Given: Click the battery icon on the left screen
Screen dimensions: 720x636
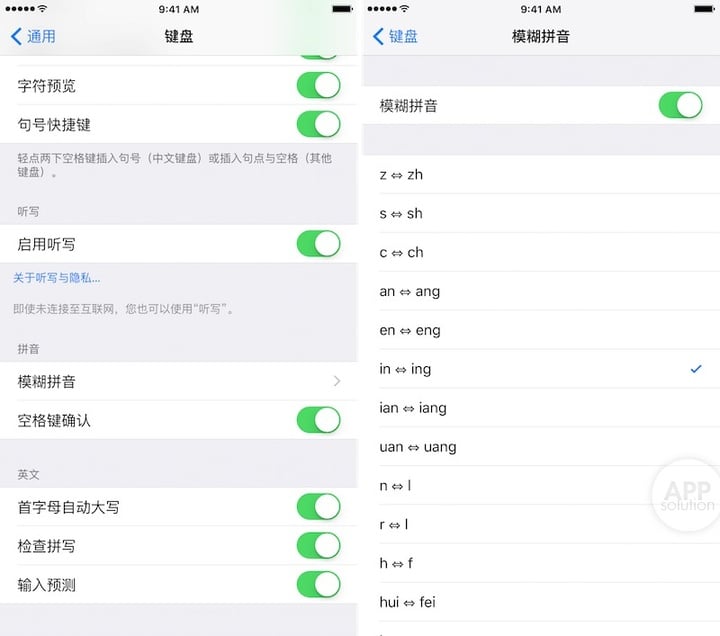Looking at the screenshot, I should click(343, 9).
